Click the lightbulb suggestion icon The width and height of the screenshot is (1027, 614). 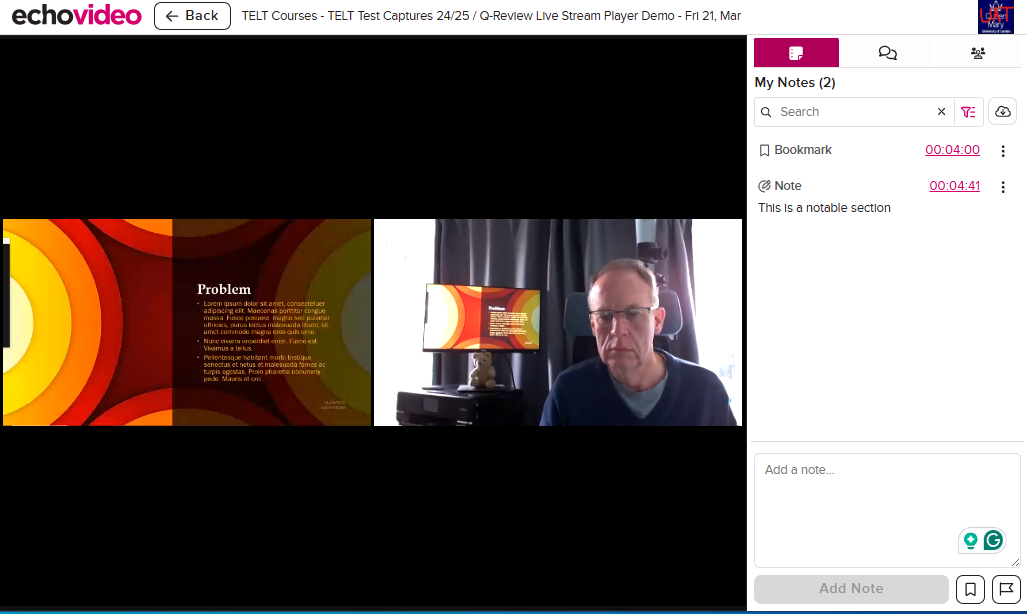pyautogui.click(x=969, y=539)
